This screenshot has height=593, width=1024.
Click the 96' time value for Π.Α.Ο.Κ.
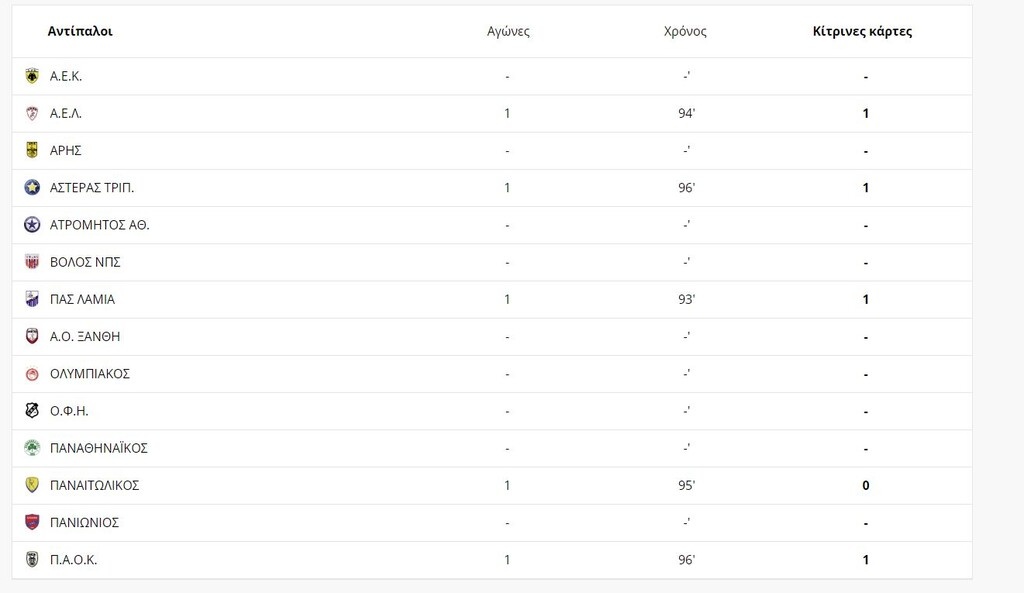tap(686, 560)
